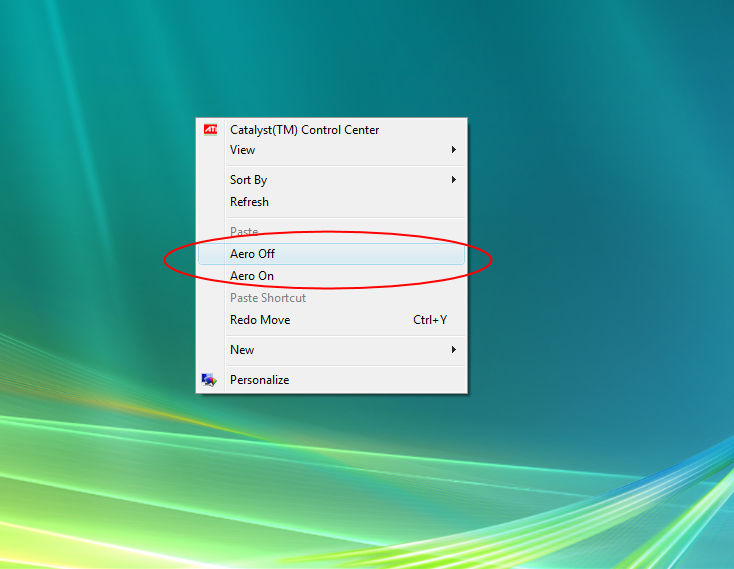This screenshot has height=569, width=734.
Task: Click the Ctrl+Y shortcut label
Action: [x=430, y=320]
